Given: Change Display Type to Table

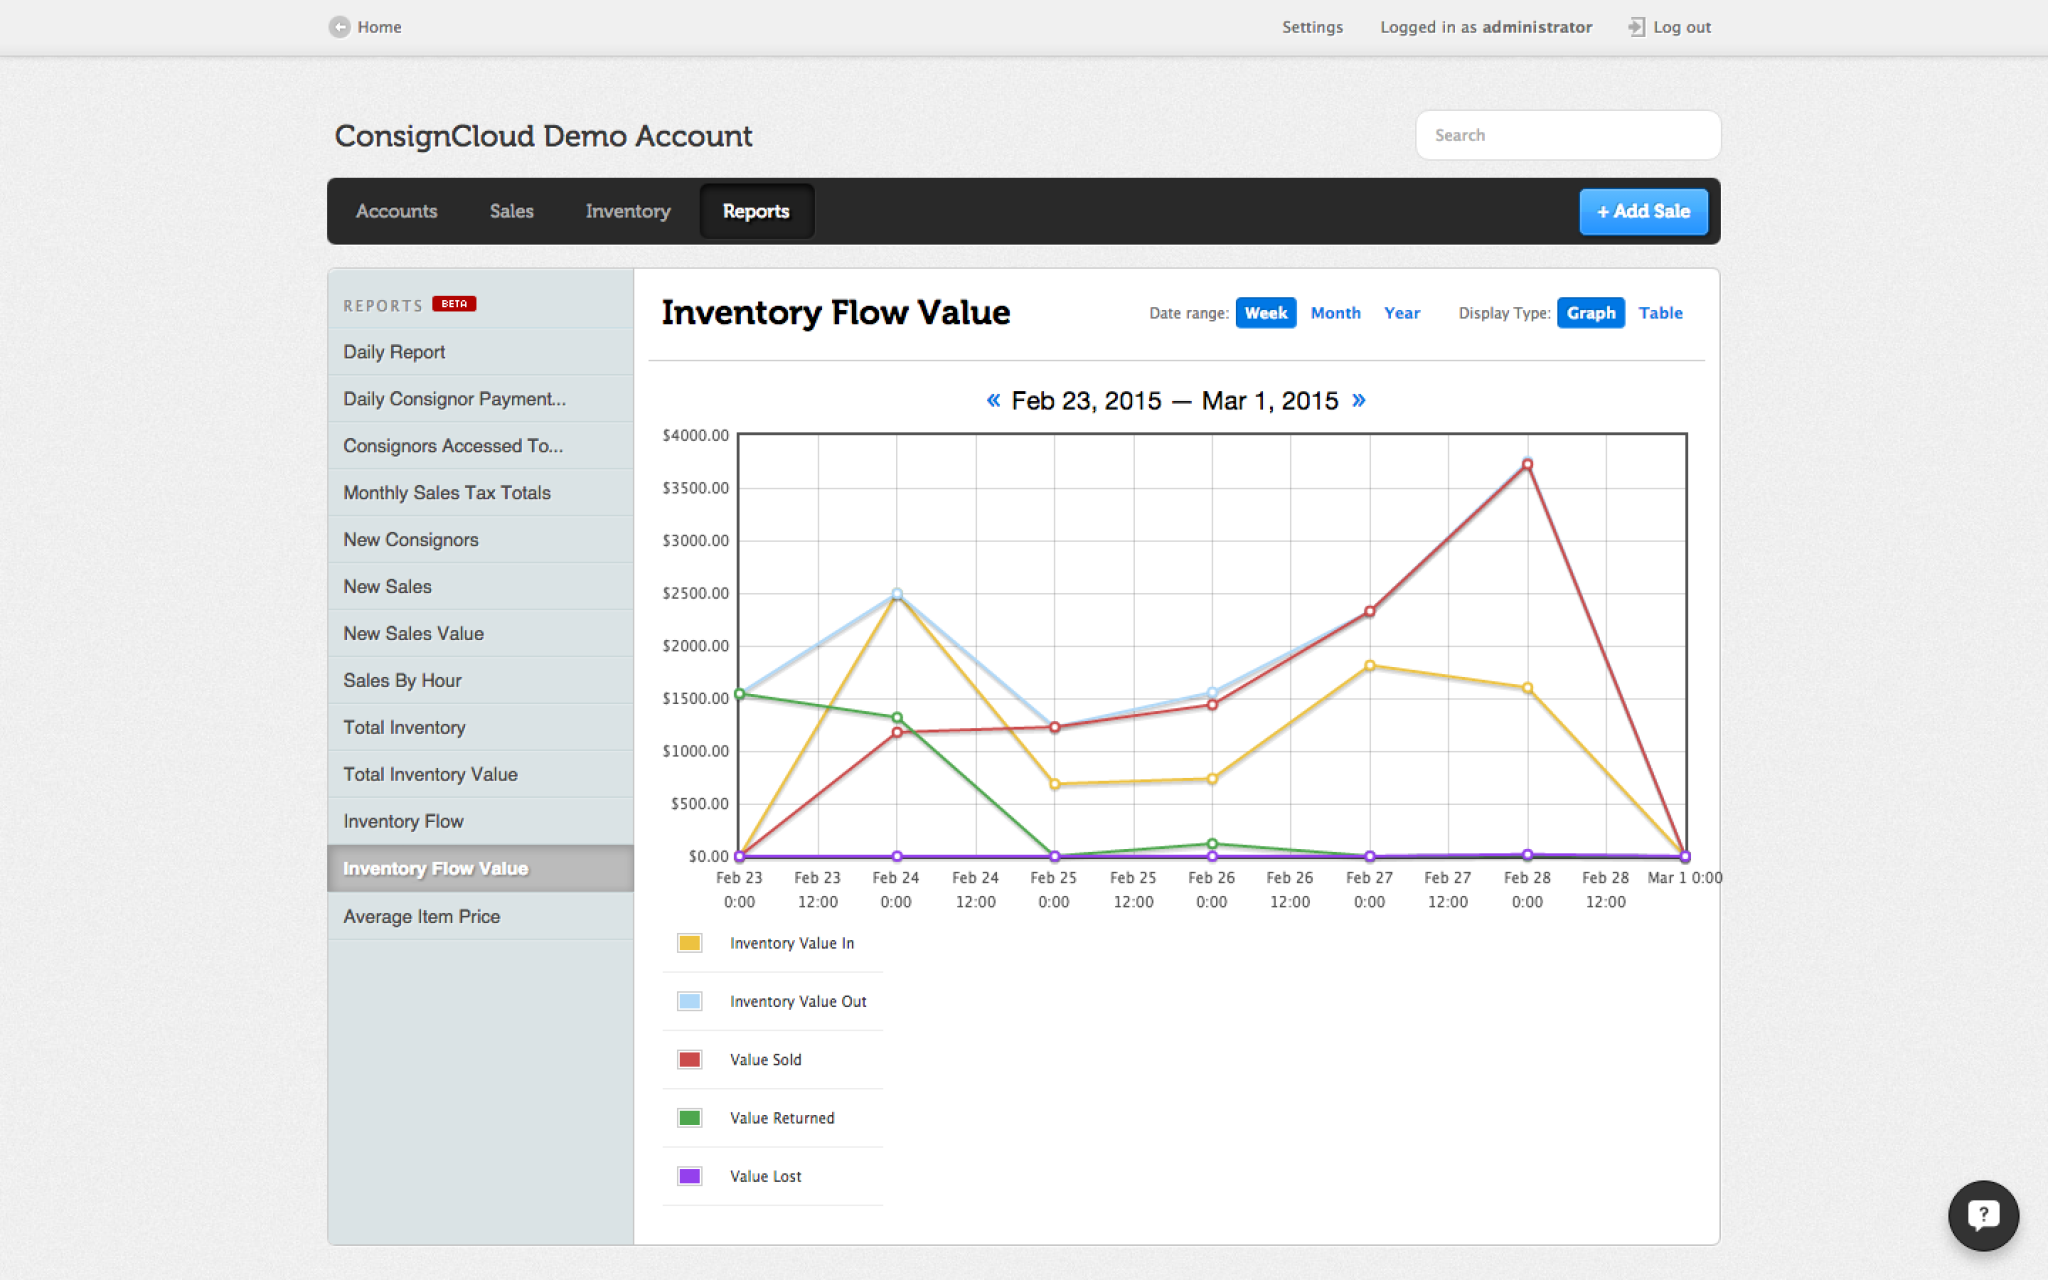Looking at the screenshot, I should (1660, 313).
